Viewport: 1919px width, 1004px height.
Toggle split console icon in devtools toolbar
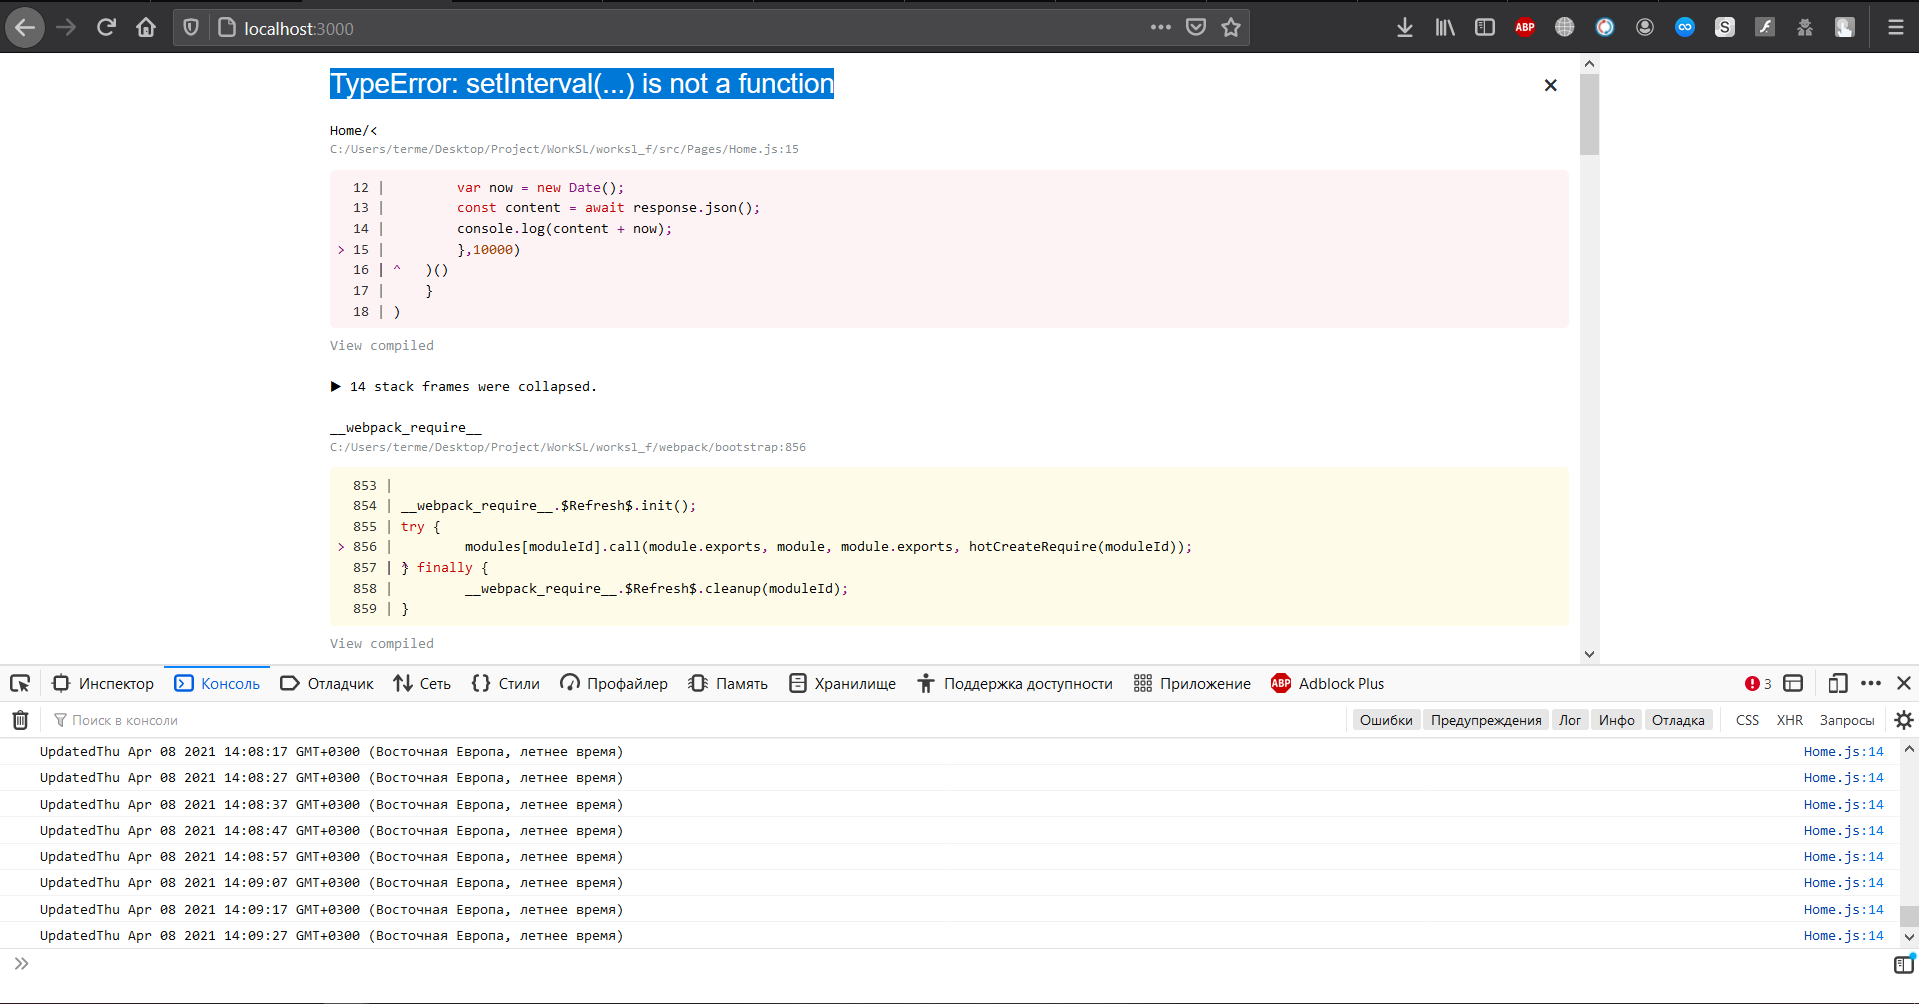(1793, 684)
